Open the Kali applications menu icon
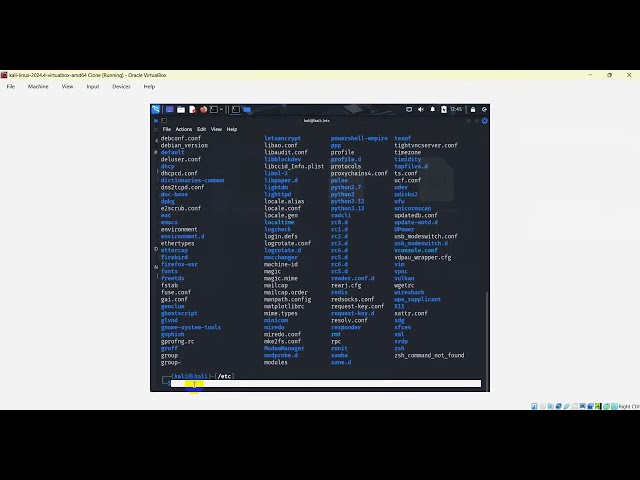640x480 pixels. [156, 109]
